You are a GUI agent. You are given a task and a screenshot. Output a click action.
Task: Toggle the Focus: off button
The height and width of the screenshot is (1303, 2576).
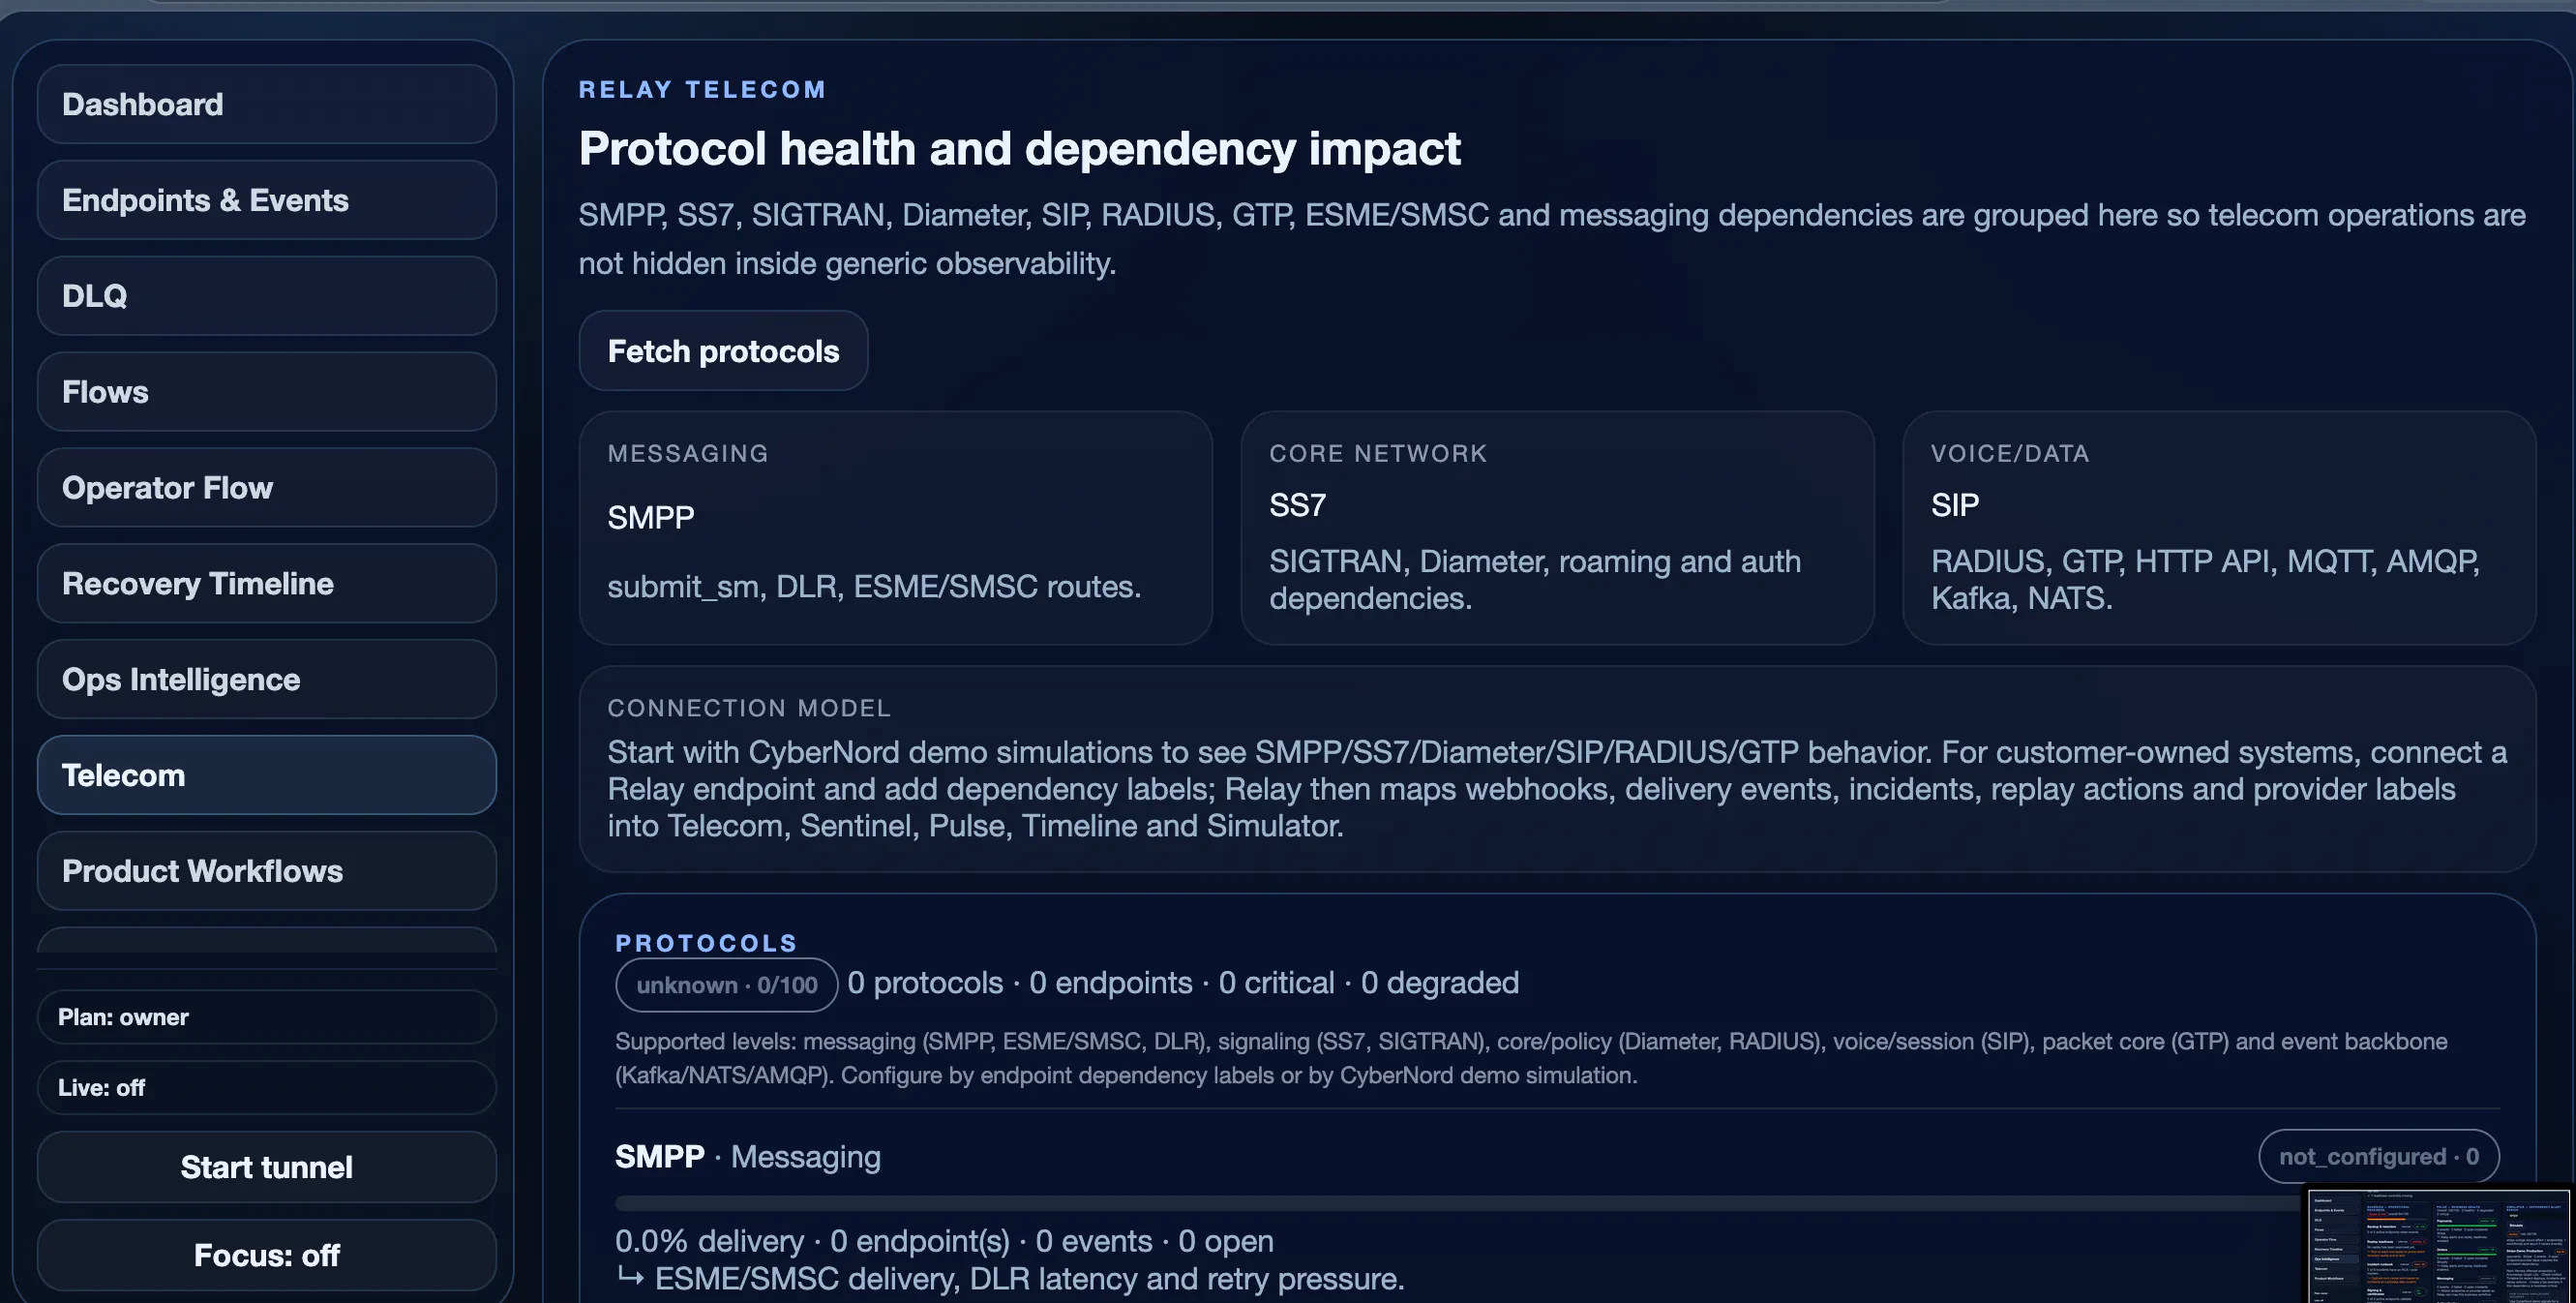pos(267,1255)
